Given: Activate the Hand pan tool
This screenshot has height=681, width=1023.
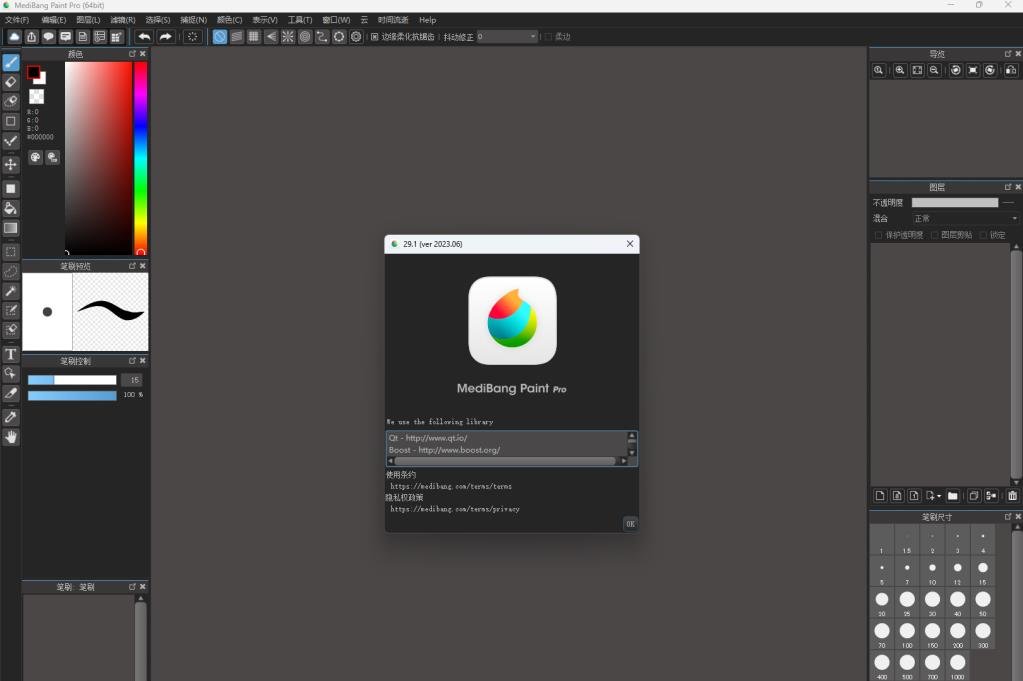Looking at the screenshot, I should click(x=11, y=437).
